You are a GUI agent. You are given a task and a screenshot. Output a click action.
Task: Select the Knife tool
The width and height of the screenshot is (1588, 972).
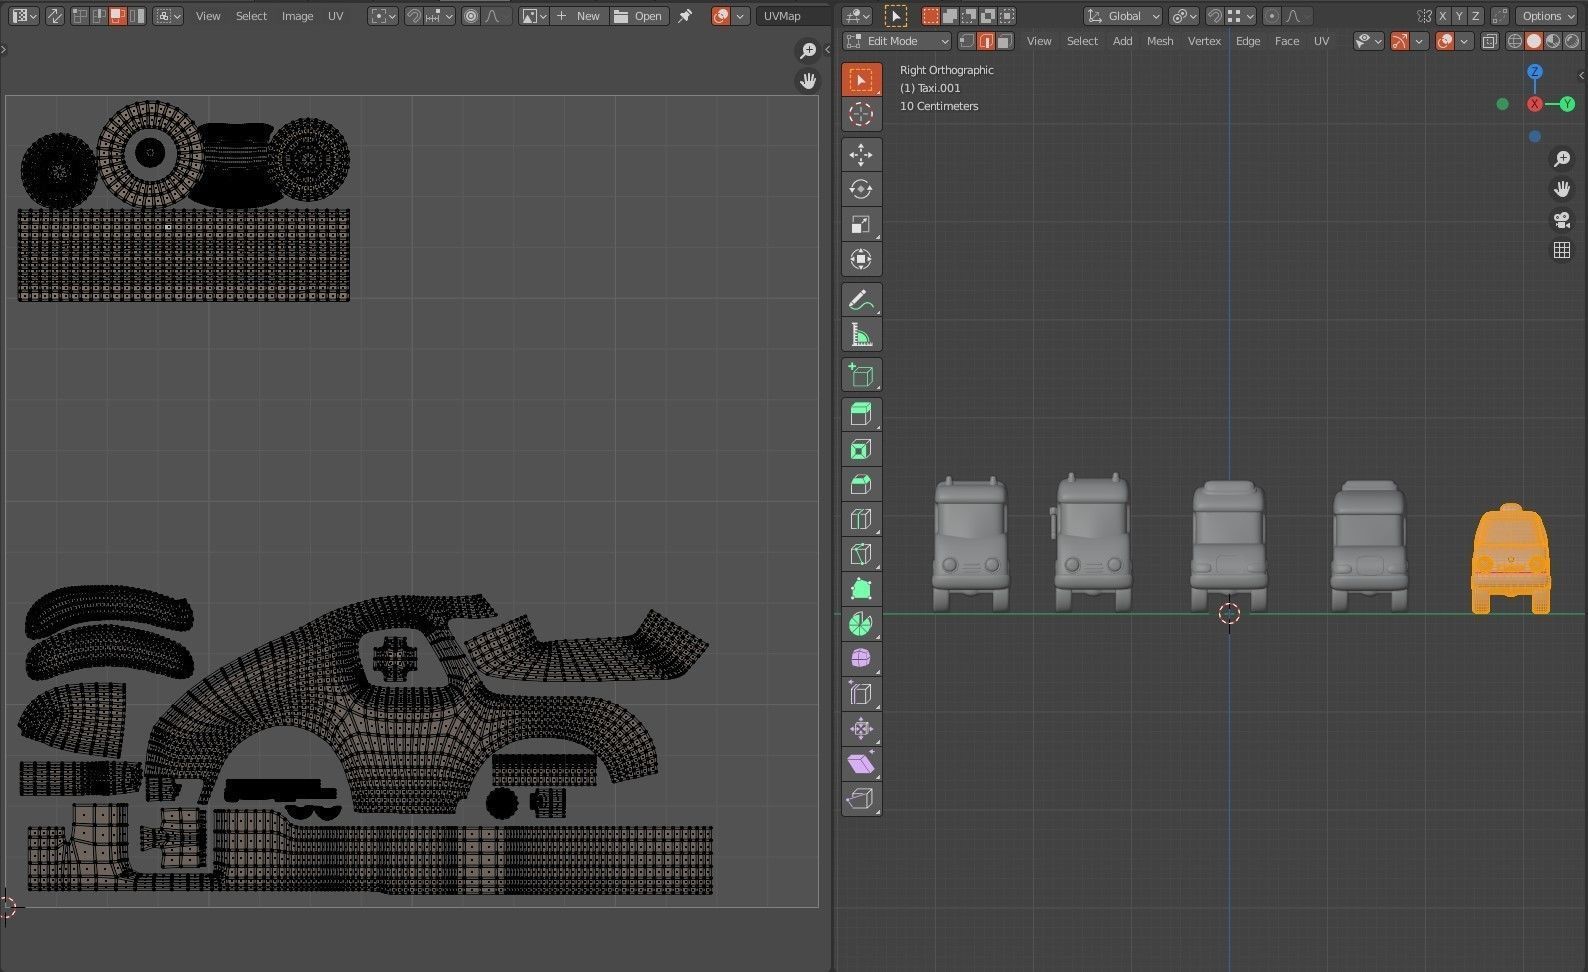tap(861, 554)
